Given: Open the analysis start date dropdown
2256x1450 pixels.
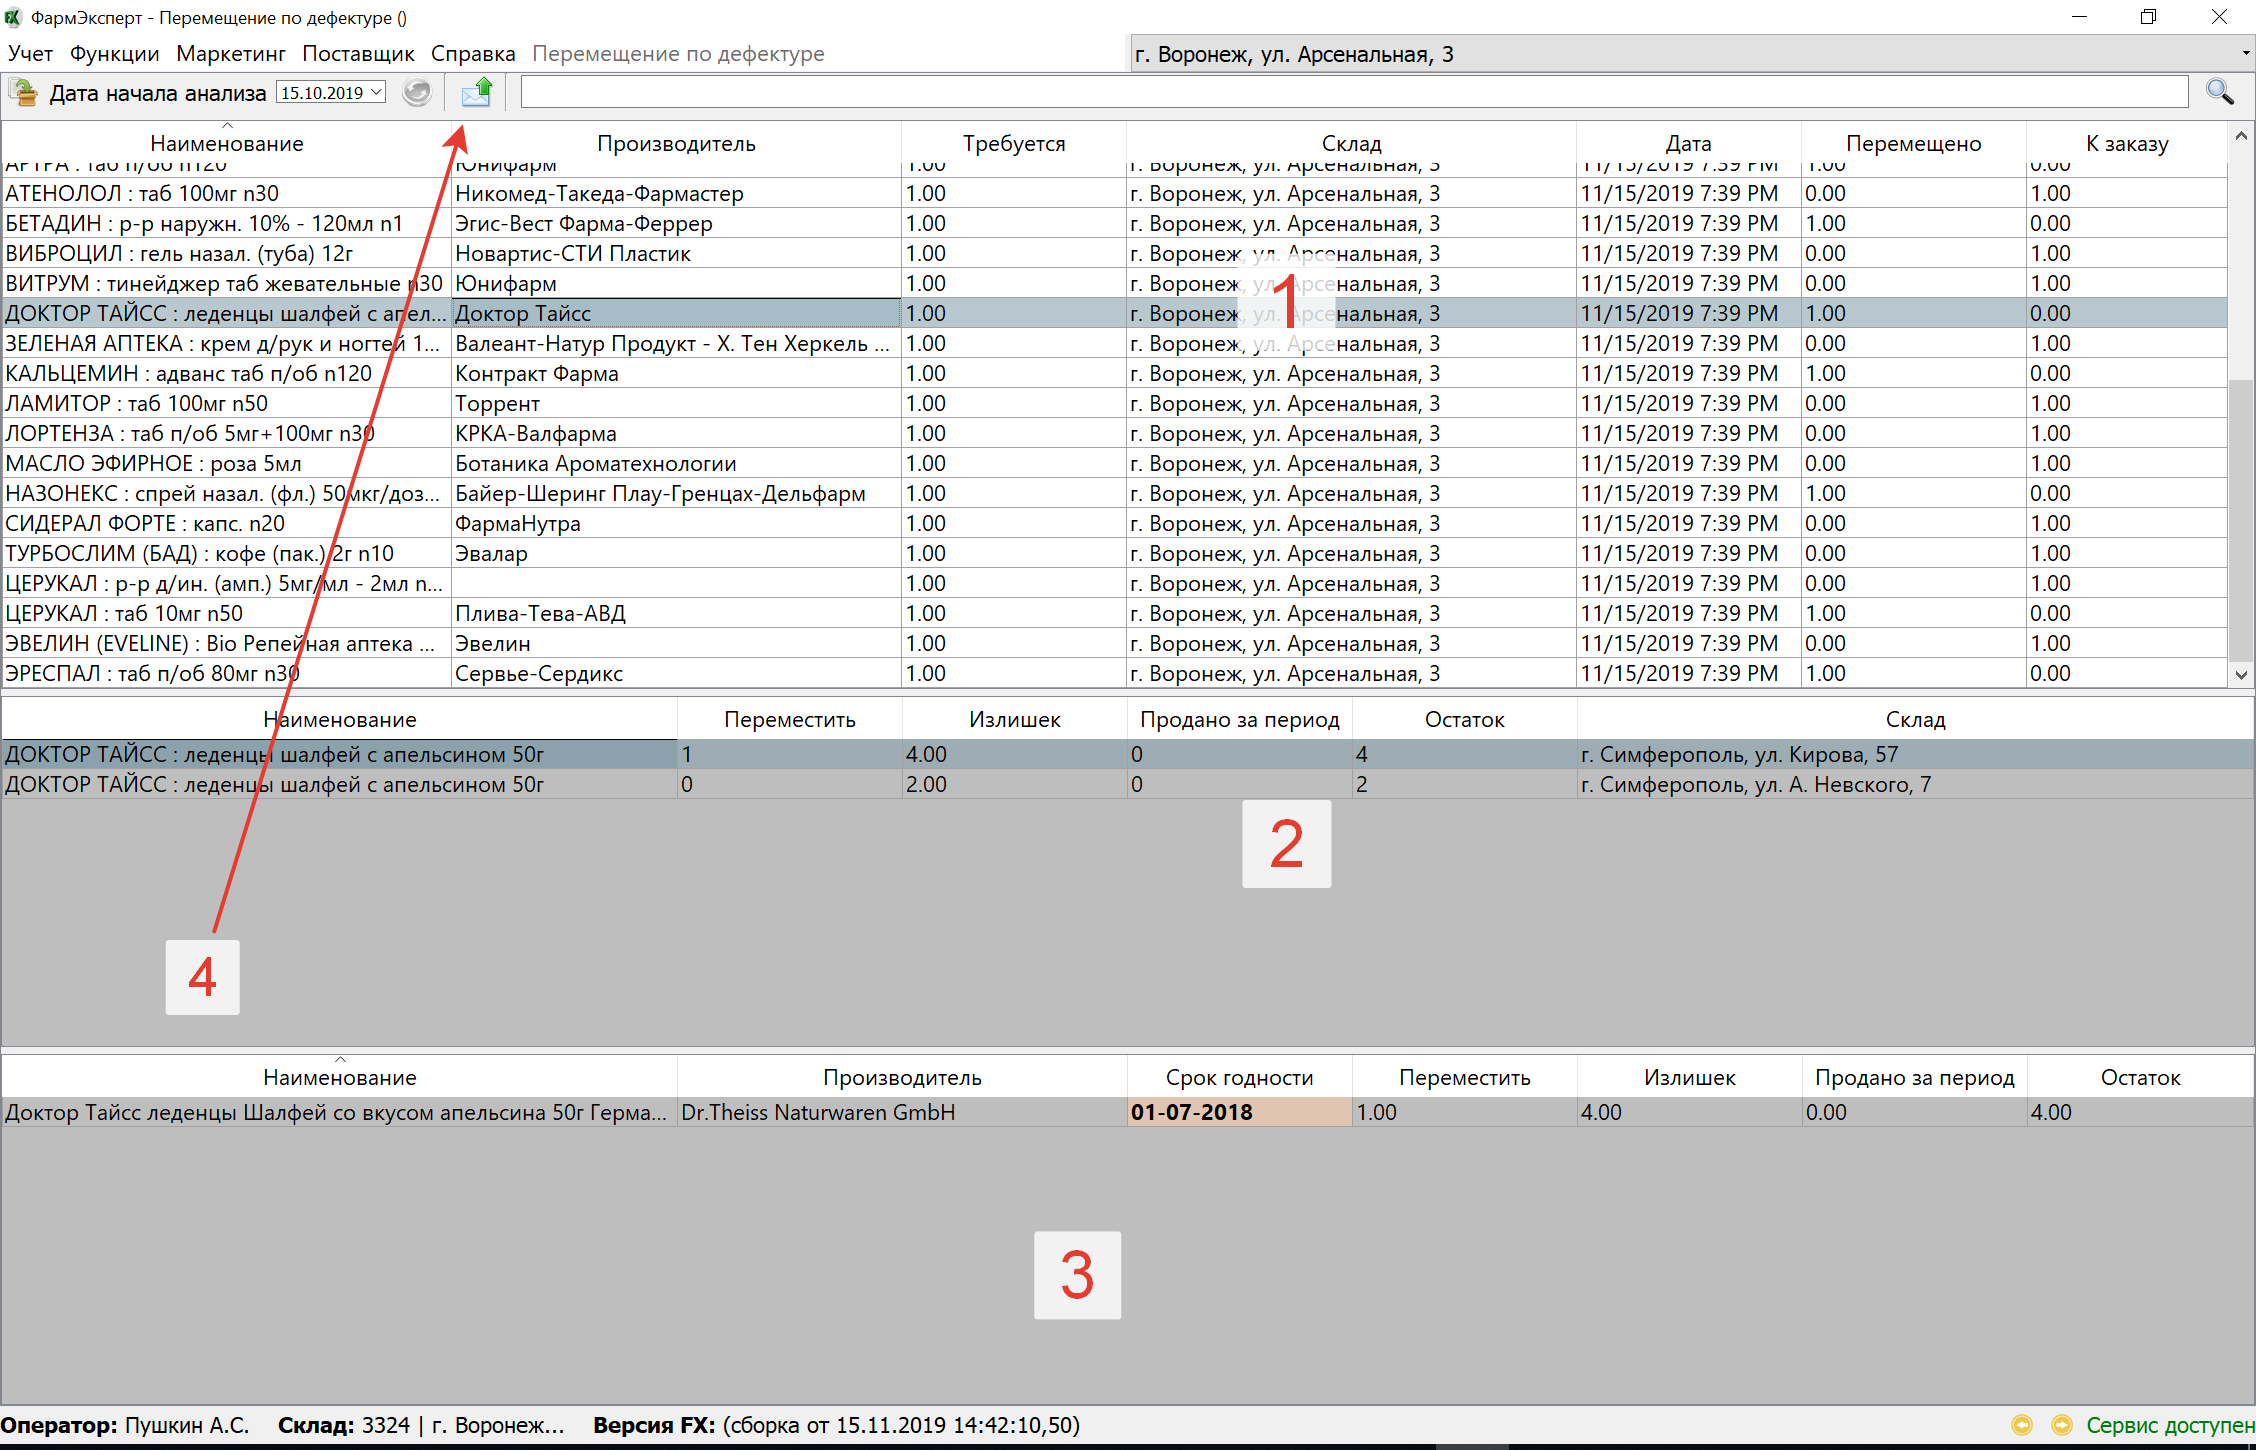Looking at the screenshot, I should [377, 93].
